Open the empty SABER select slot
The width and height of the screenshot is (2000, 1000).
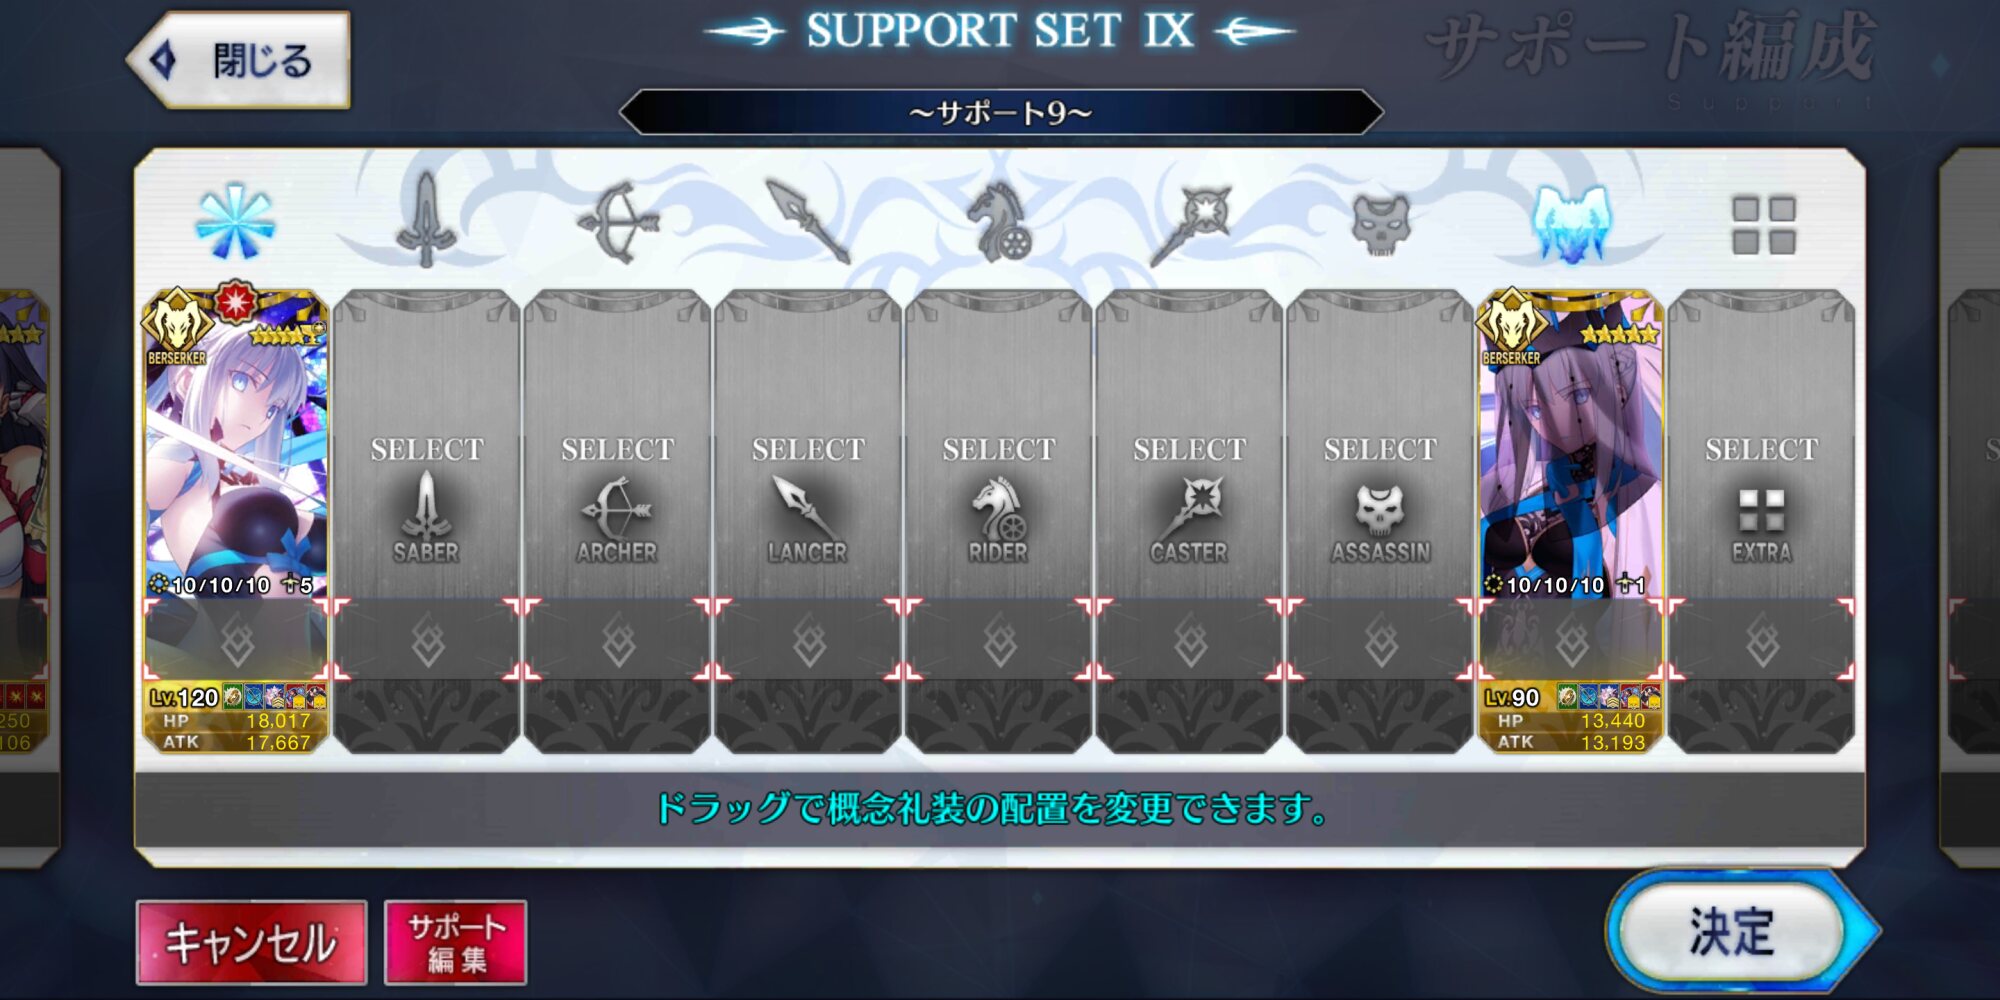pyautogui.click(x=427, y=521)
